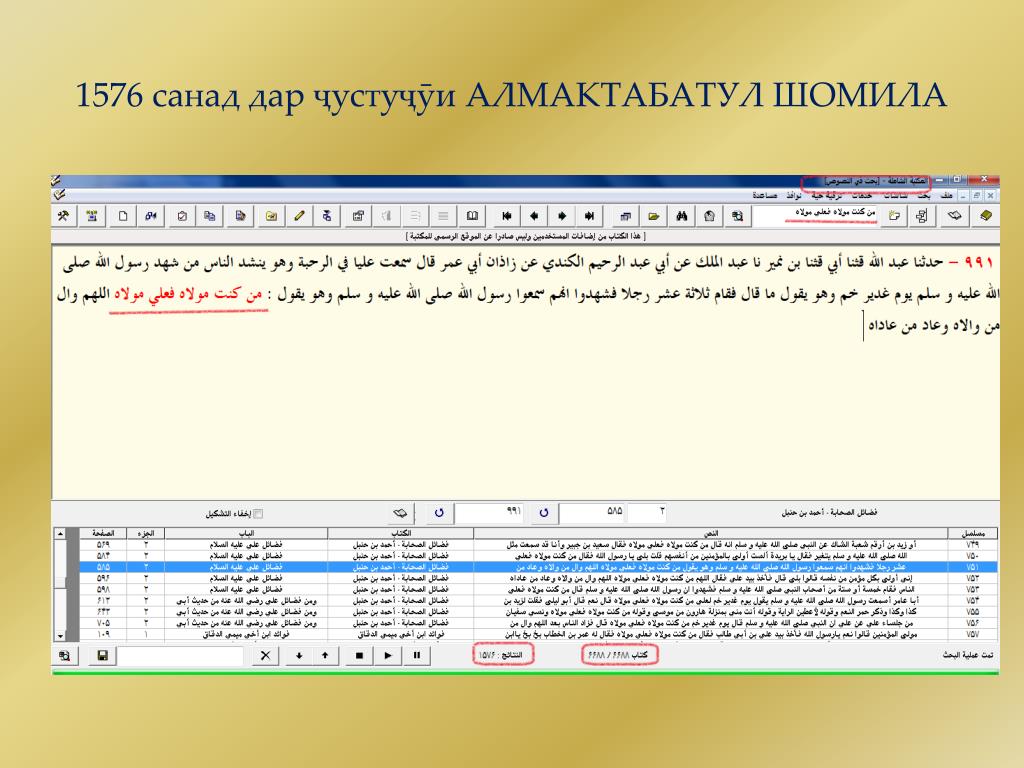Jump to the last page arrow
The image size is (1024, 768).
tap(590, 216)
